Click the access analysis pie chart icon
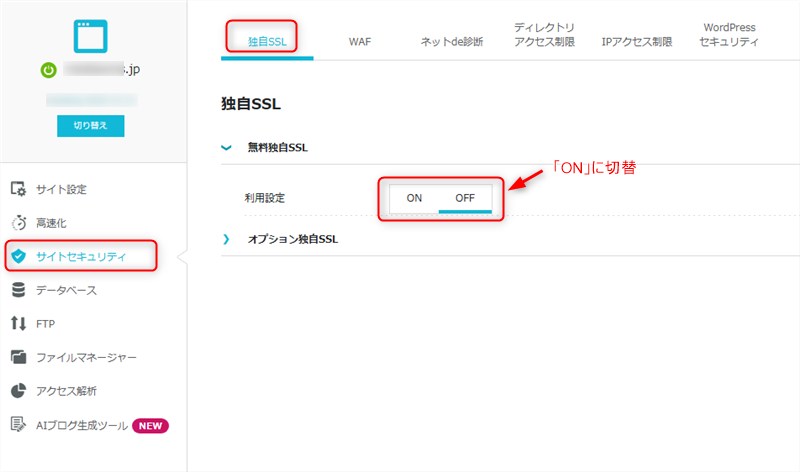The width and height of the screenshot is (800, 472). coord(18,390)
